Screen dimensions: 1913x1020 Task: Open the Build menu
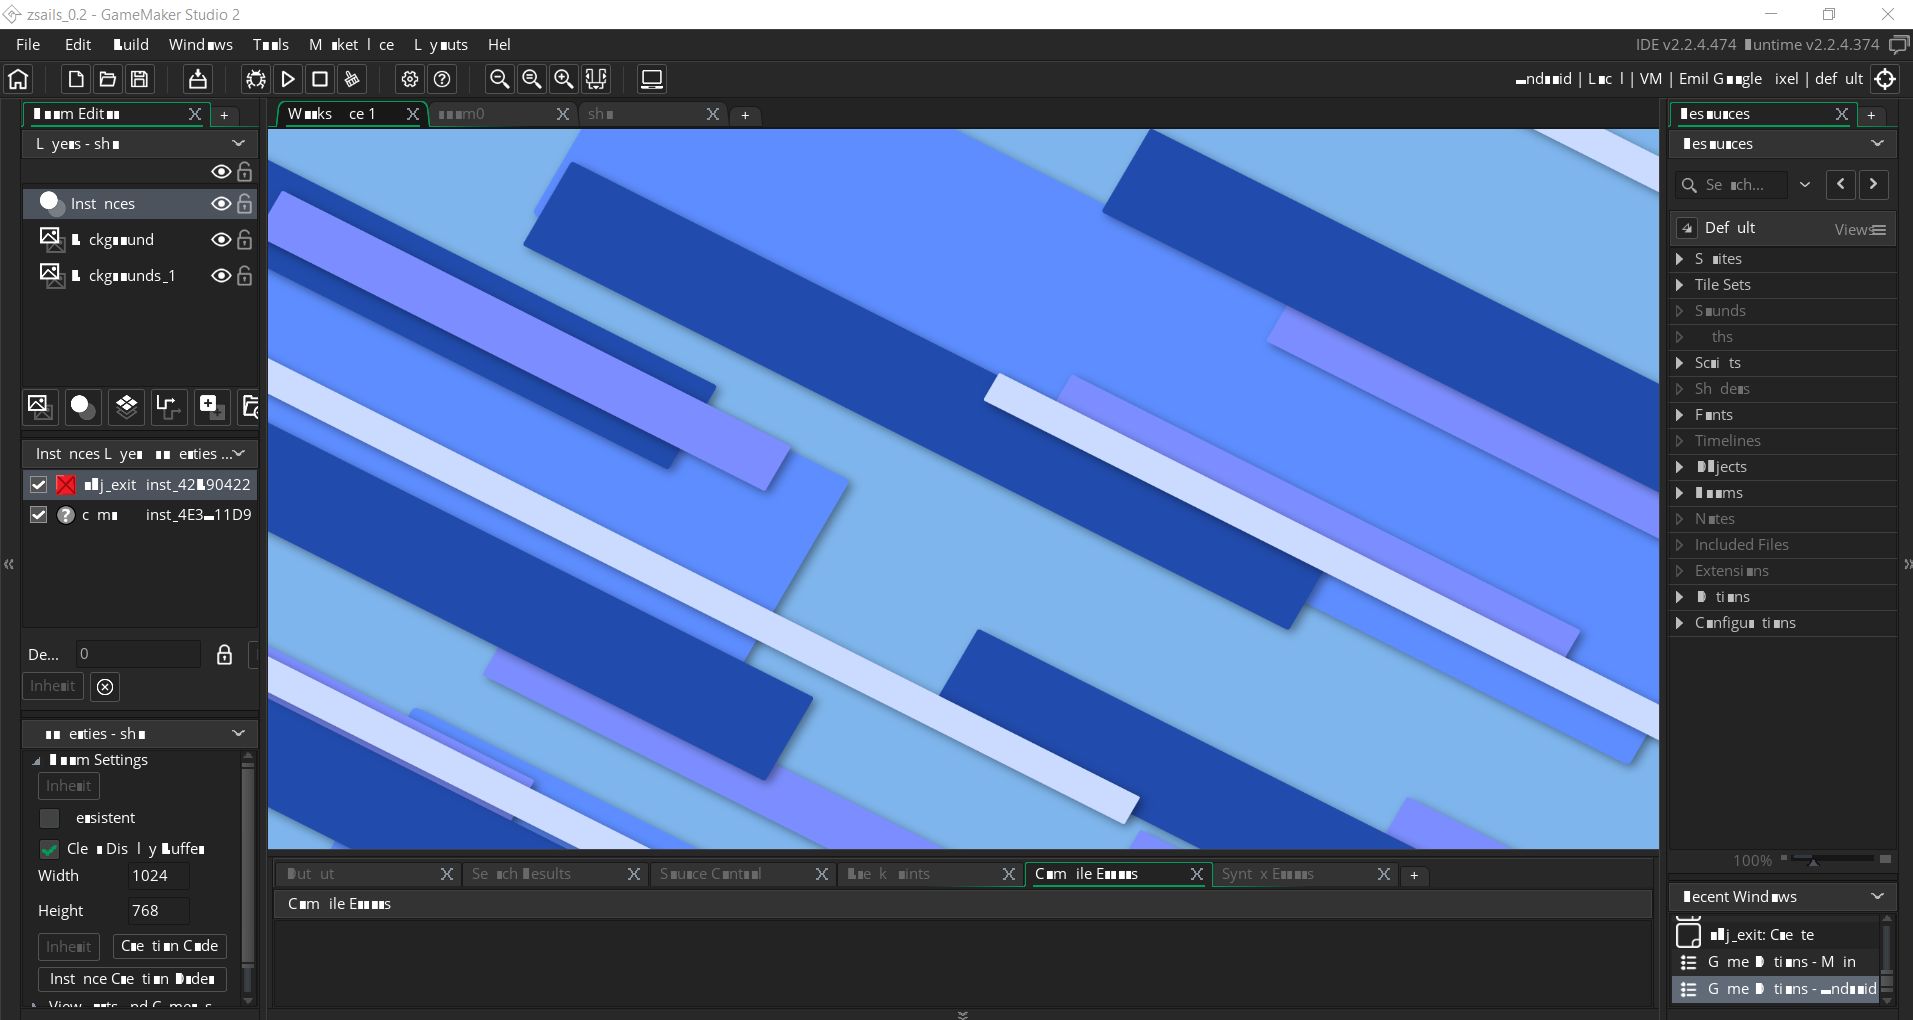pyautogui.click(x=130, y=45)
